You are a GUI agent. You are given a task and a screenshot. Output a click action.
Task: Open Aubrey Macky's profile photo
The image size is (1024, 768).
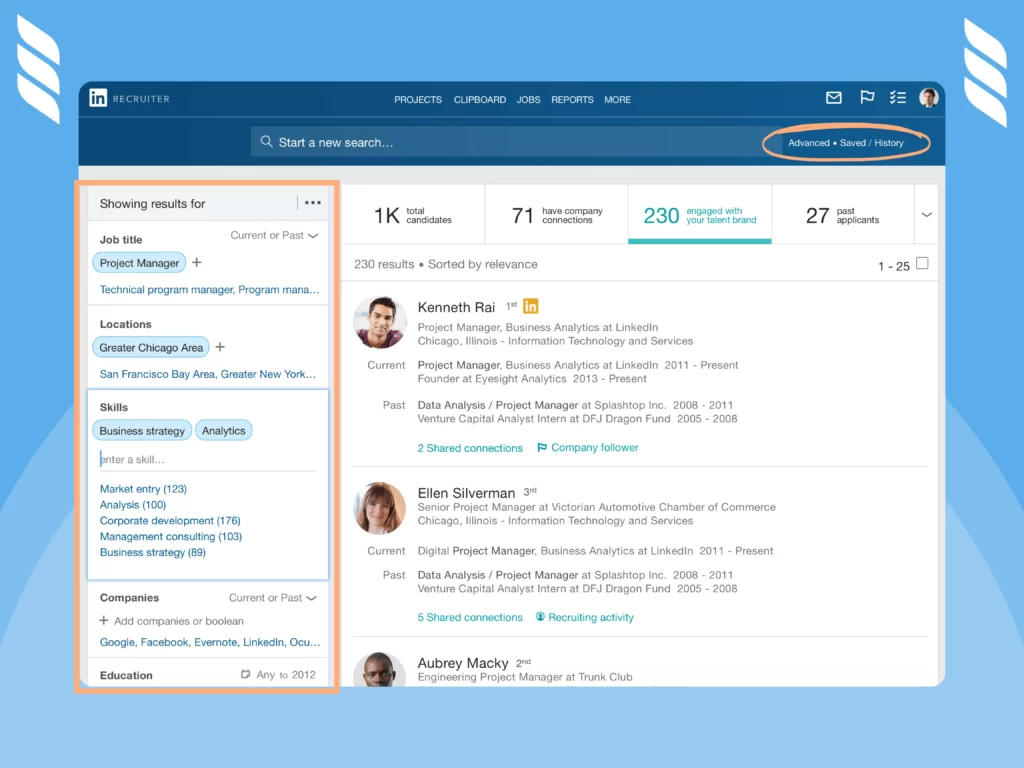(x=379, y=669)
